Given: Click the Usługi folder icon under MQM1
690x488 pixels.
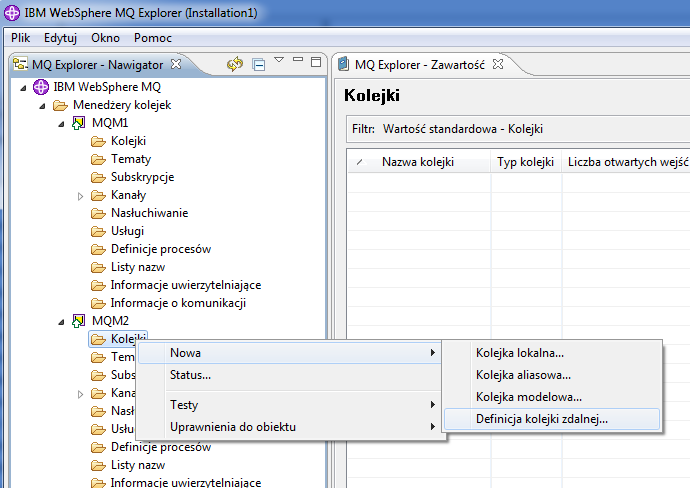Looking at the screenshot, I should (98, 232).
